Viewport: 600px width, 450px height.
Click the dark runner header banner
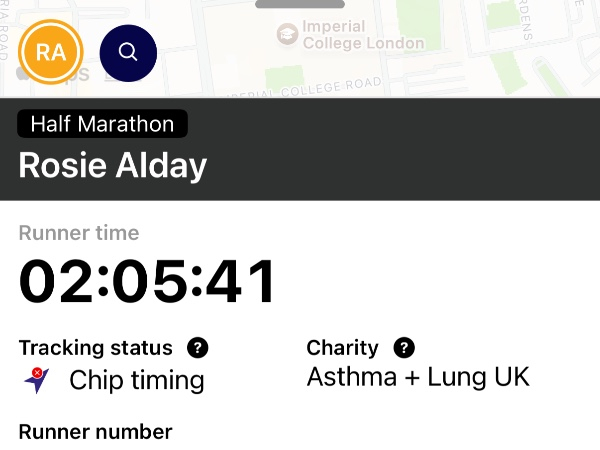[400, 150]
